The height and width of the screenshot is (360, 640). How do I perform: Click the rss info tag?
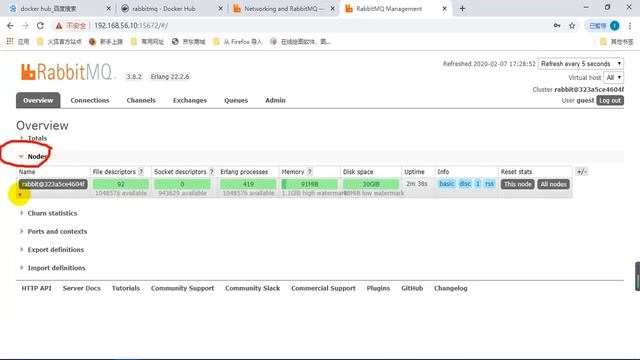tap(489, 184)
